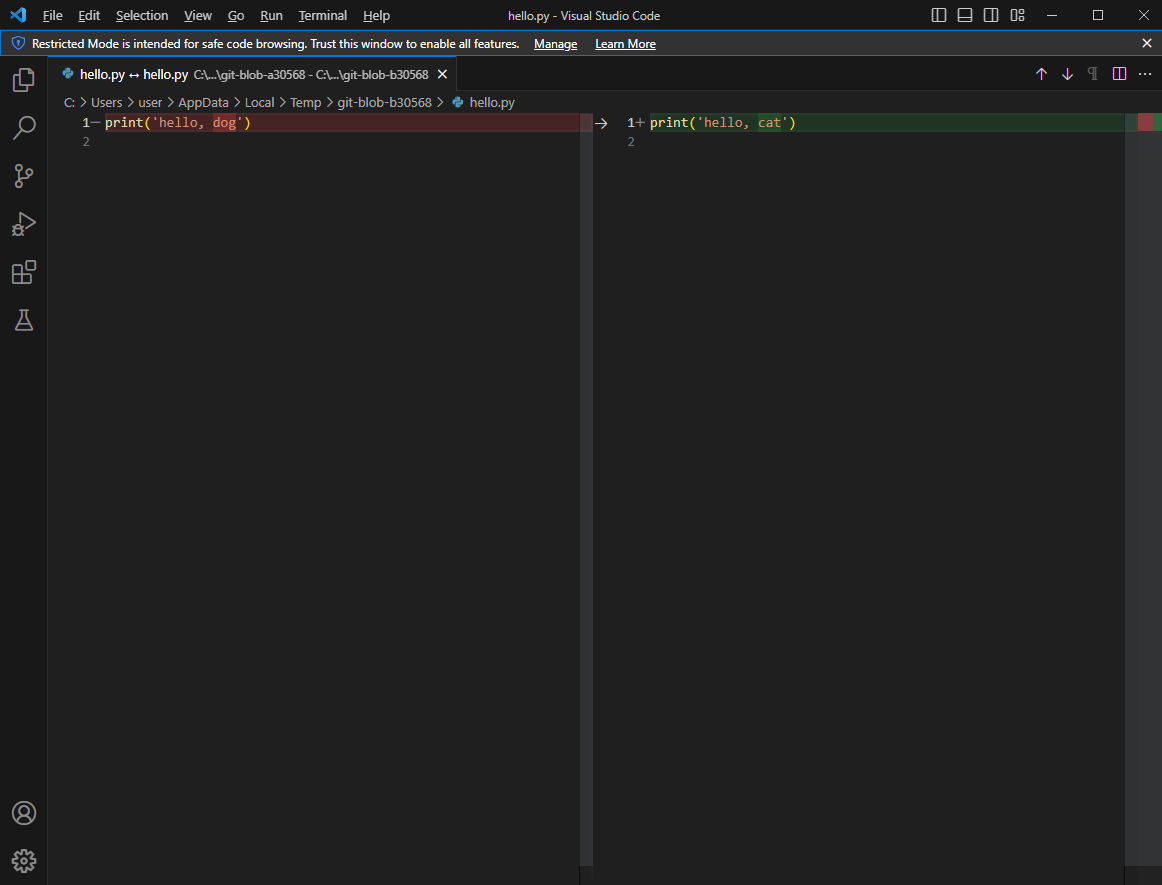Click line number 2 in right editor
This screenshot has height=885, width=1162.
(x=631, y=142)
